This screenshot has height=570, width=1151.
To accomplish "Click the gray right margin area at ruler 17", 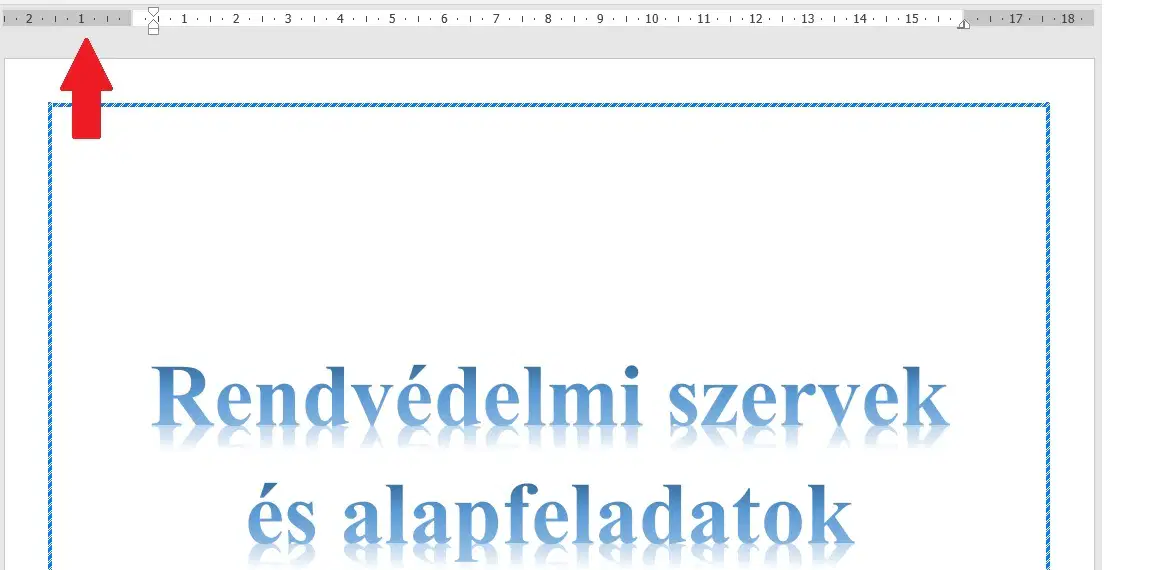I will click(1015, 19).
